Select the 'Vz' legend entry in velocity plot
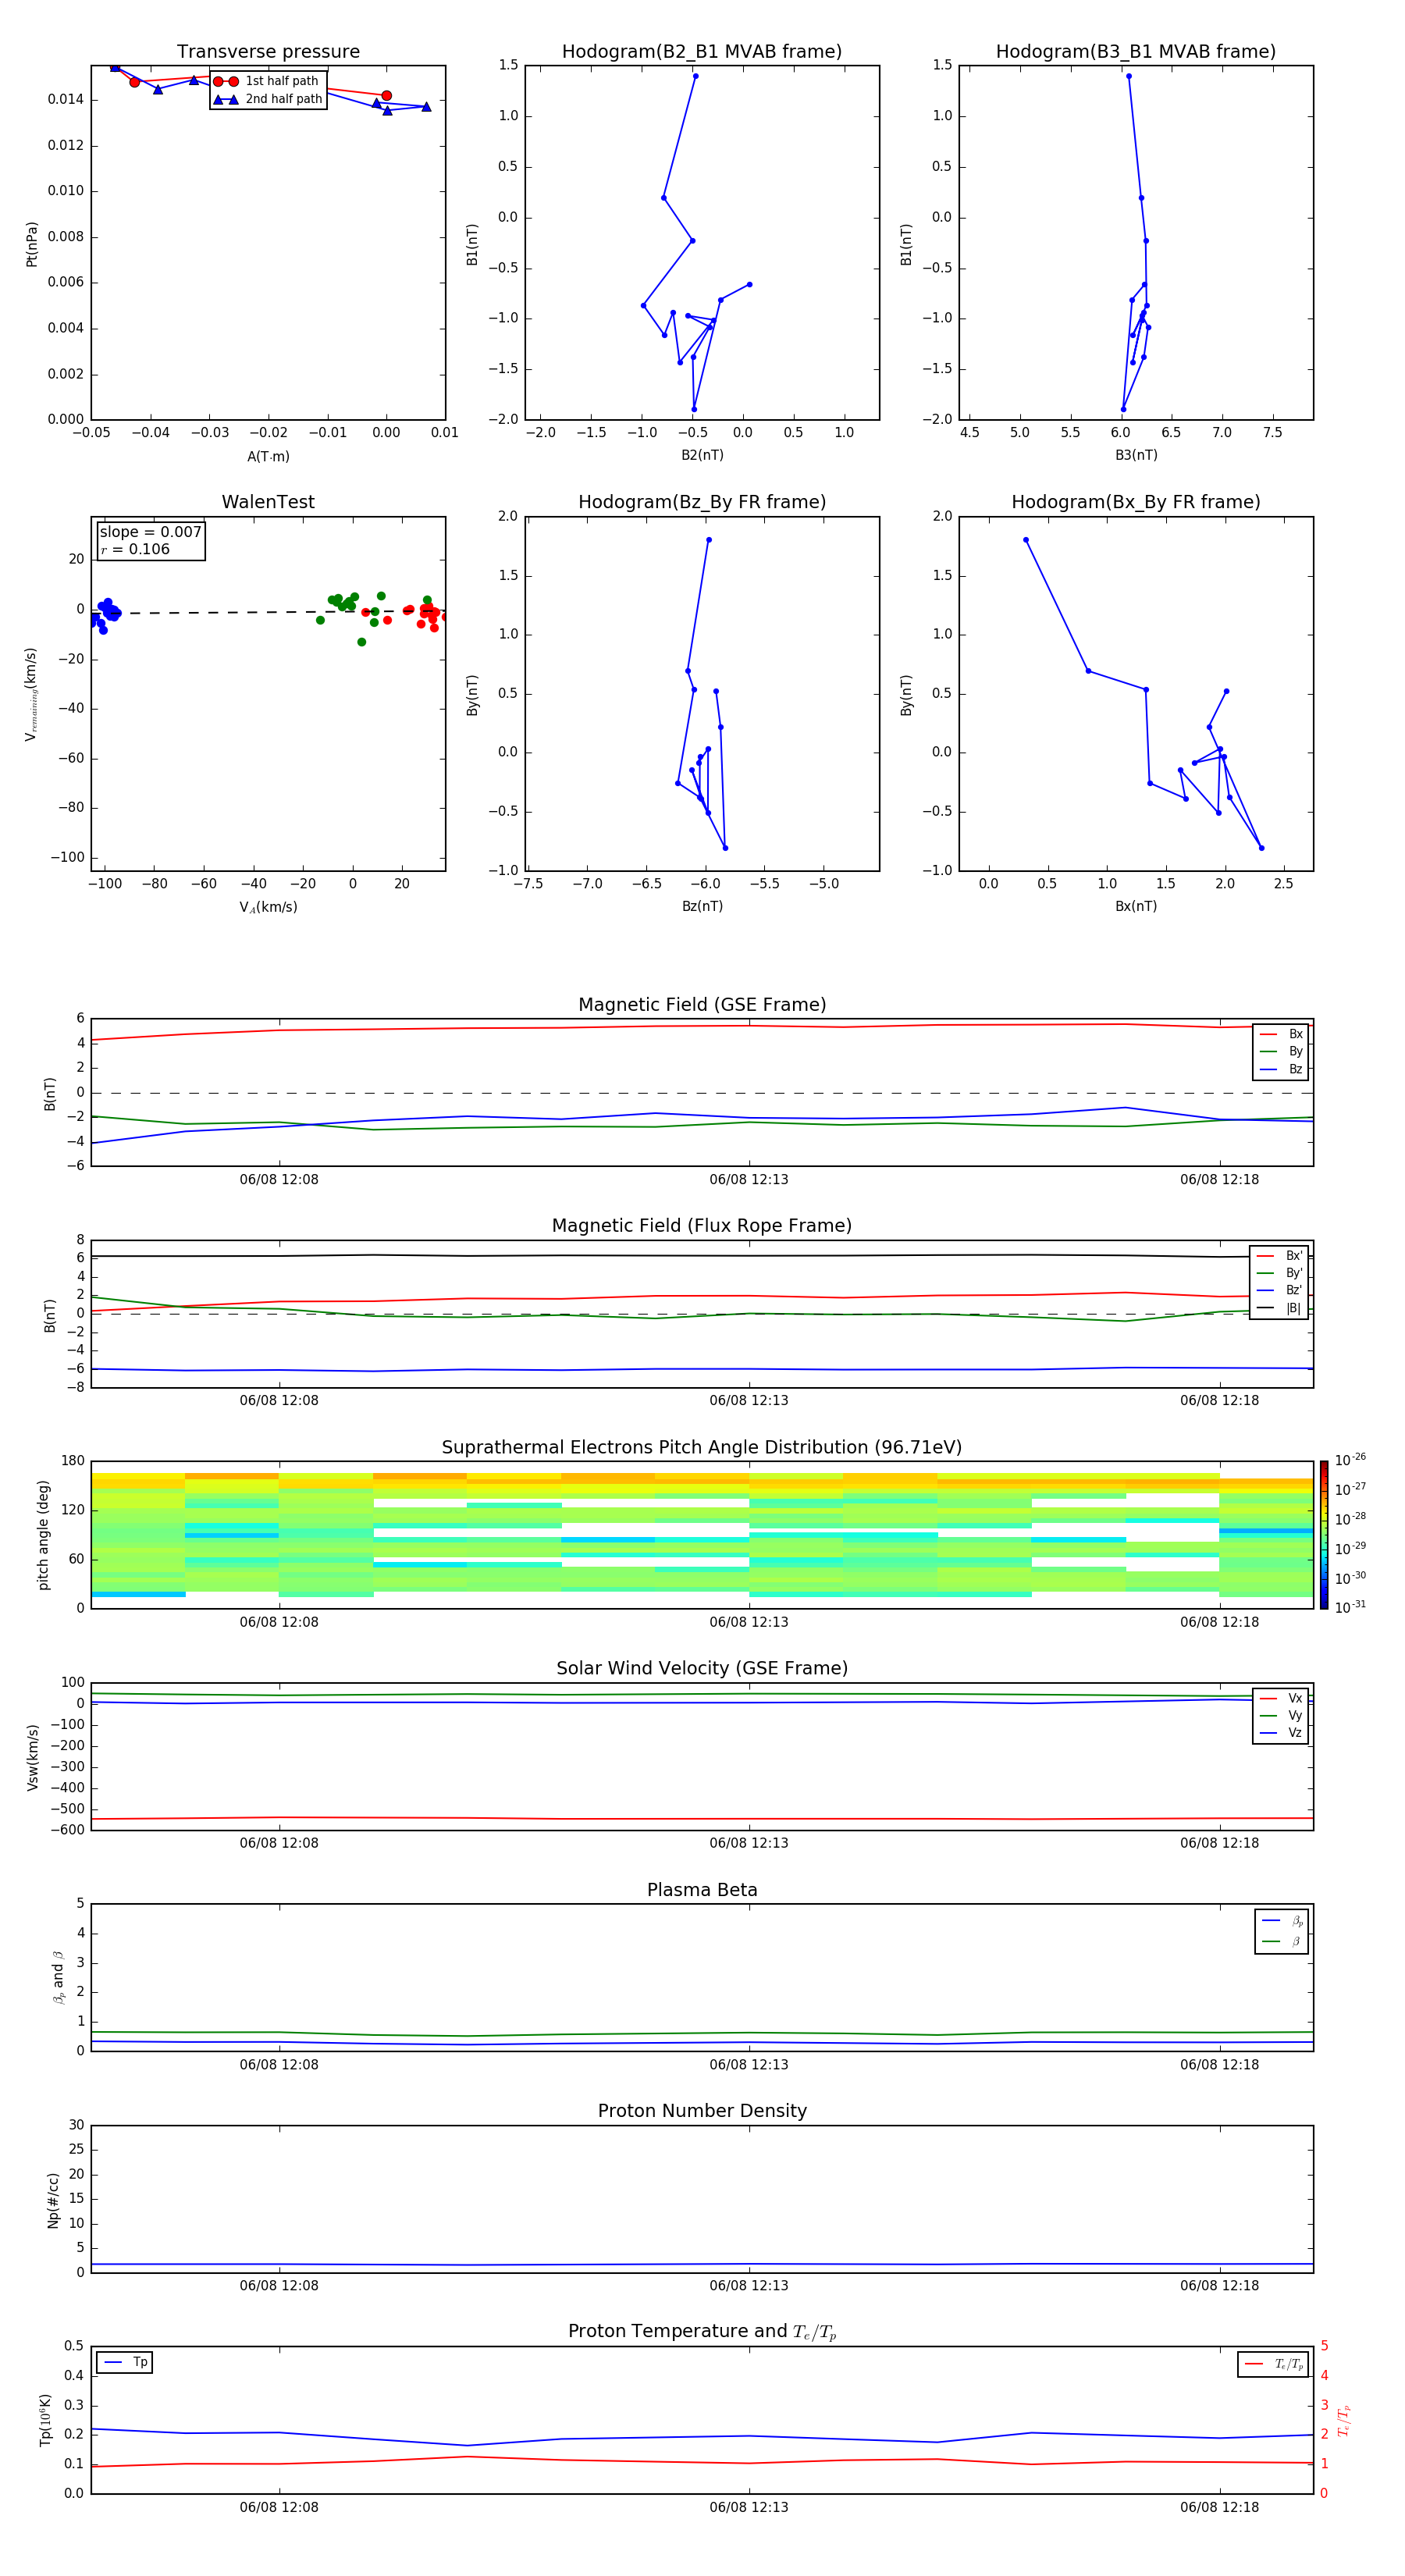 pos(1281,1733)
